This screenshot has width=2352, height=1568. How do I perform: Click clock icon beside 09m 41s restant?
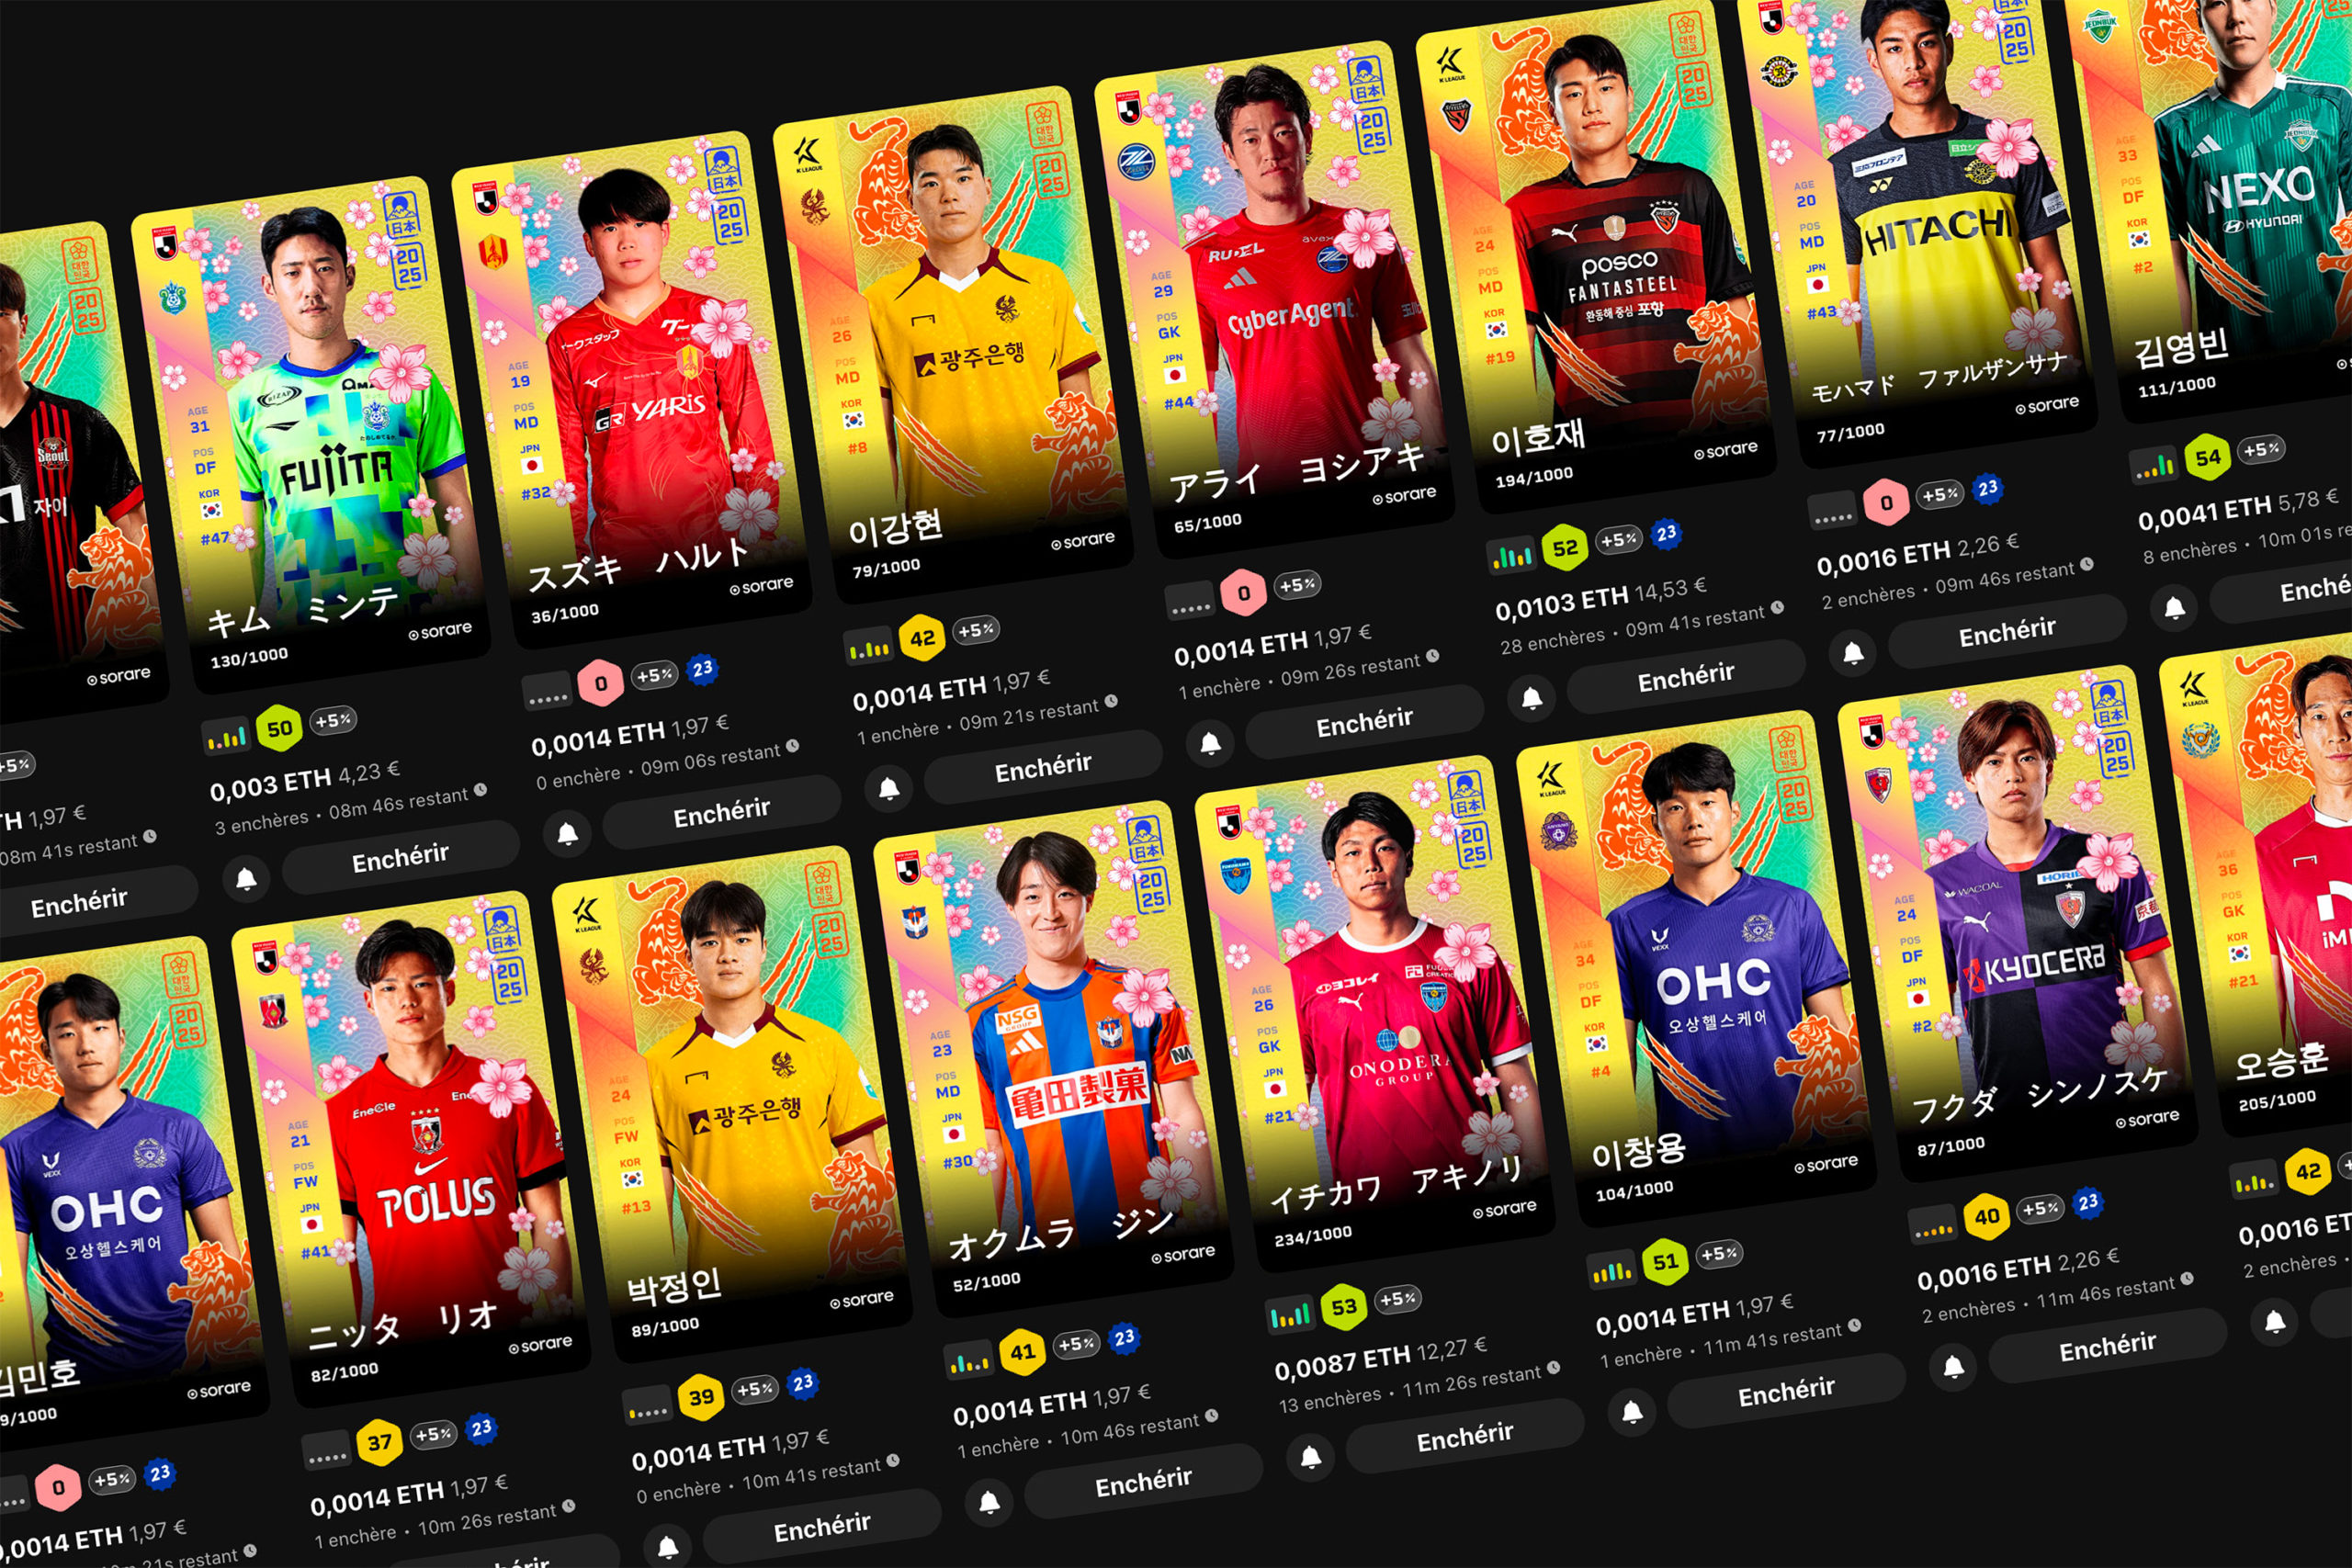click(x=1777, y=607)
